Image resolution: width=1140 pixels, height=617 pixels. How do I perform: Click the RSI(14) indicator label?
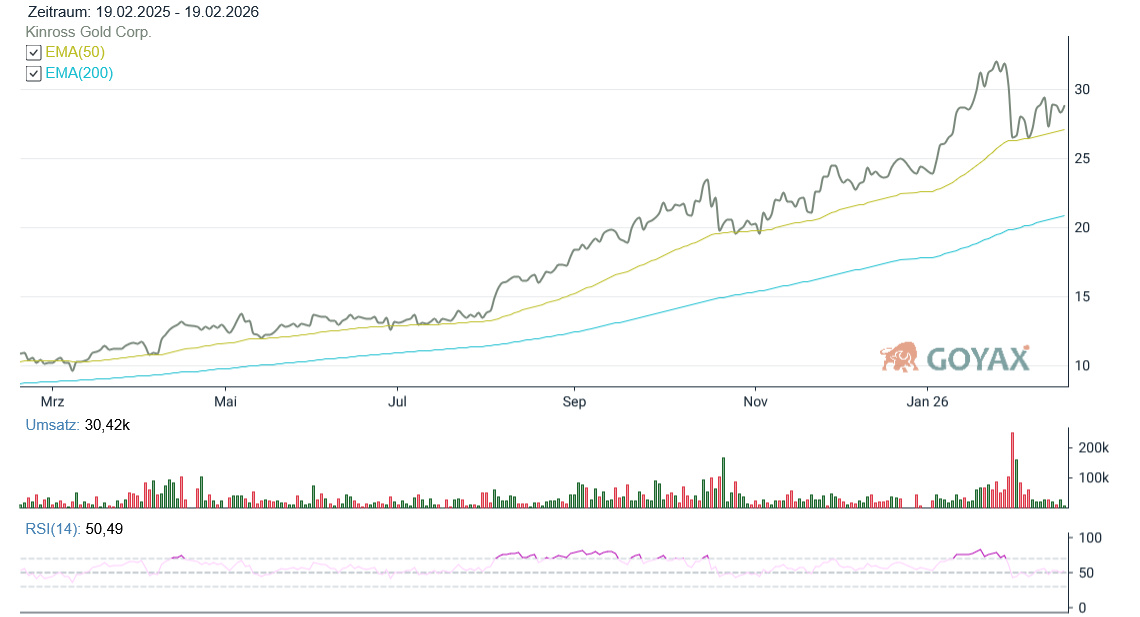[52, 529]
